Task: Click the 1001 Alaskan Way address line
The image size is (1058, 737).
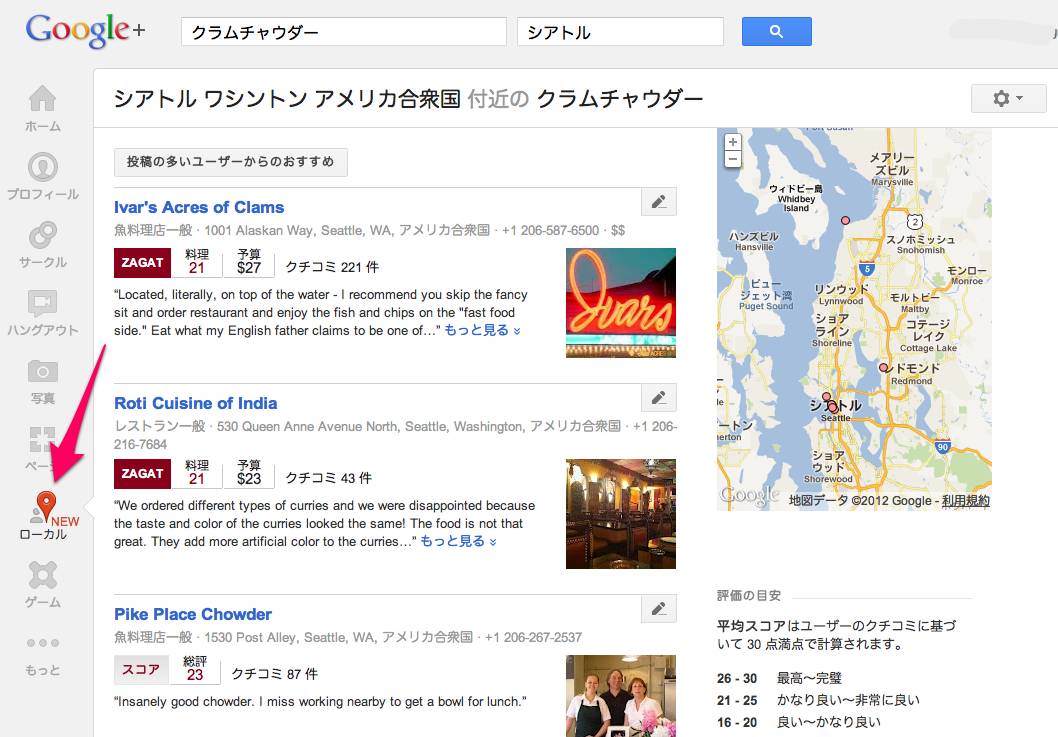Action: pyautogui.click(x=369, y=230)
